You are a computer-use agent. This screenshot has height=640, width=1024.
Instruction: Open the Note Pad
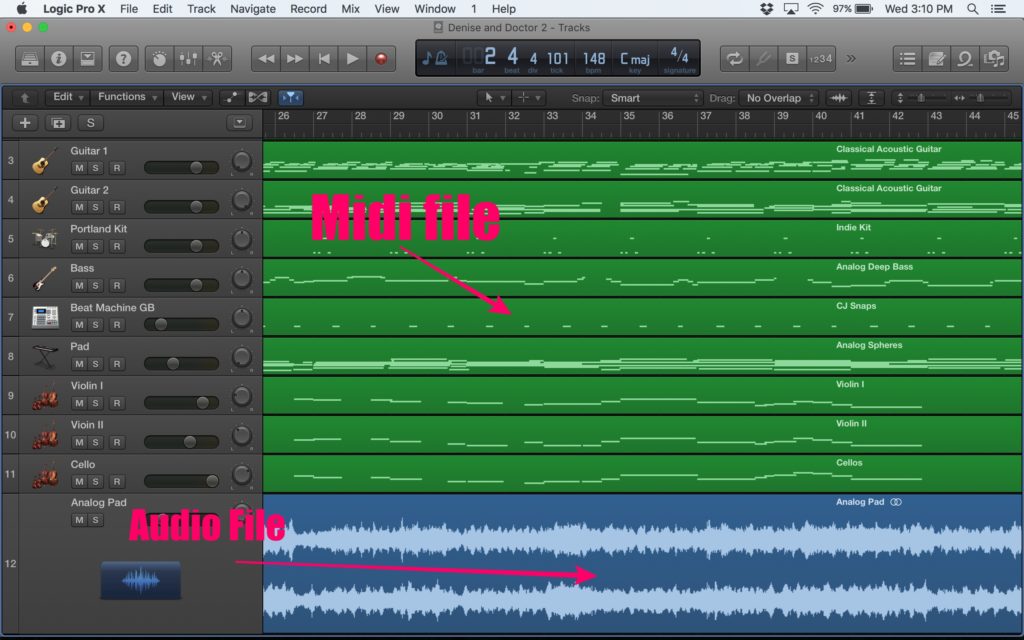(936, 59)
